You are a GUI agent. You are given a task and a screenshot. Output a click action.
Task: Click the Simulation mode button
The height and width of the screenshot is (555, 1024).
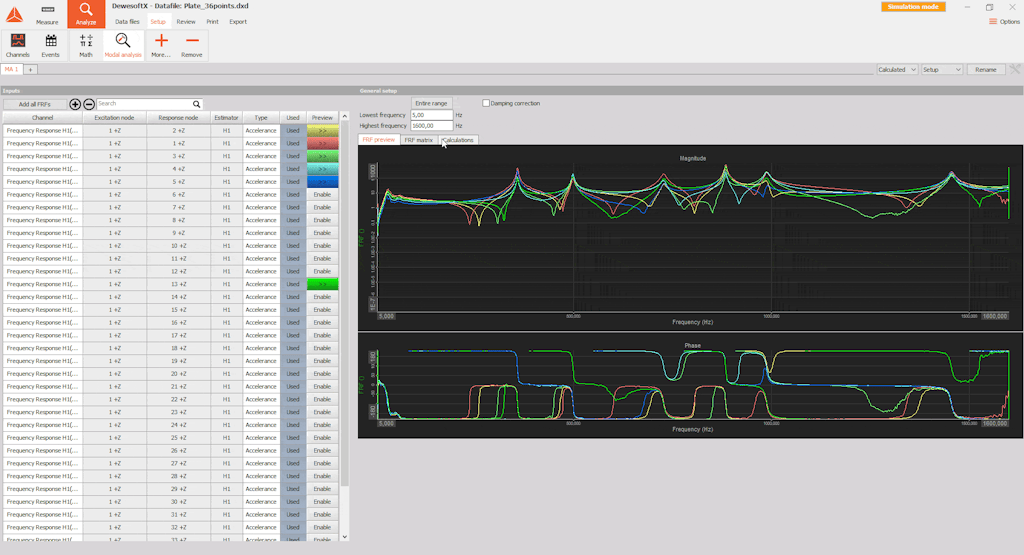point(913,7)
